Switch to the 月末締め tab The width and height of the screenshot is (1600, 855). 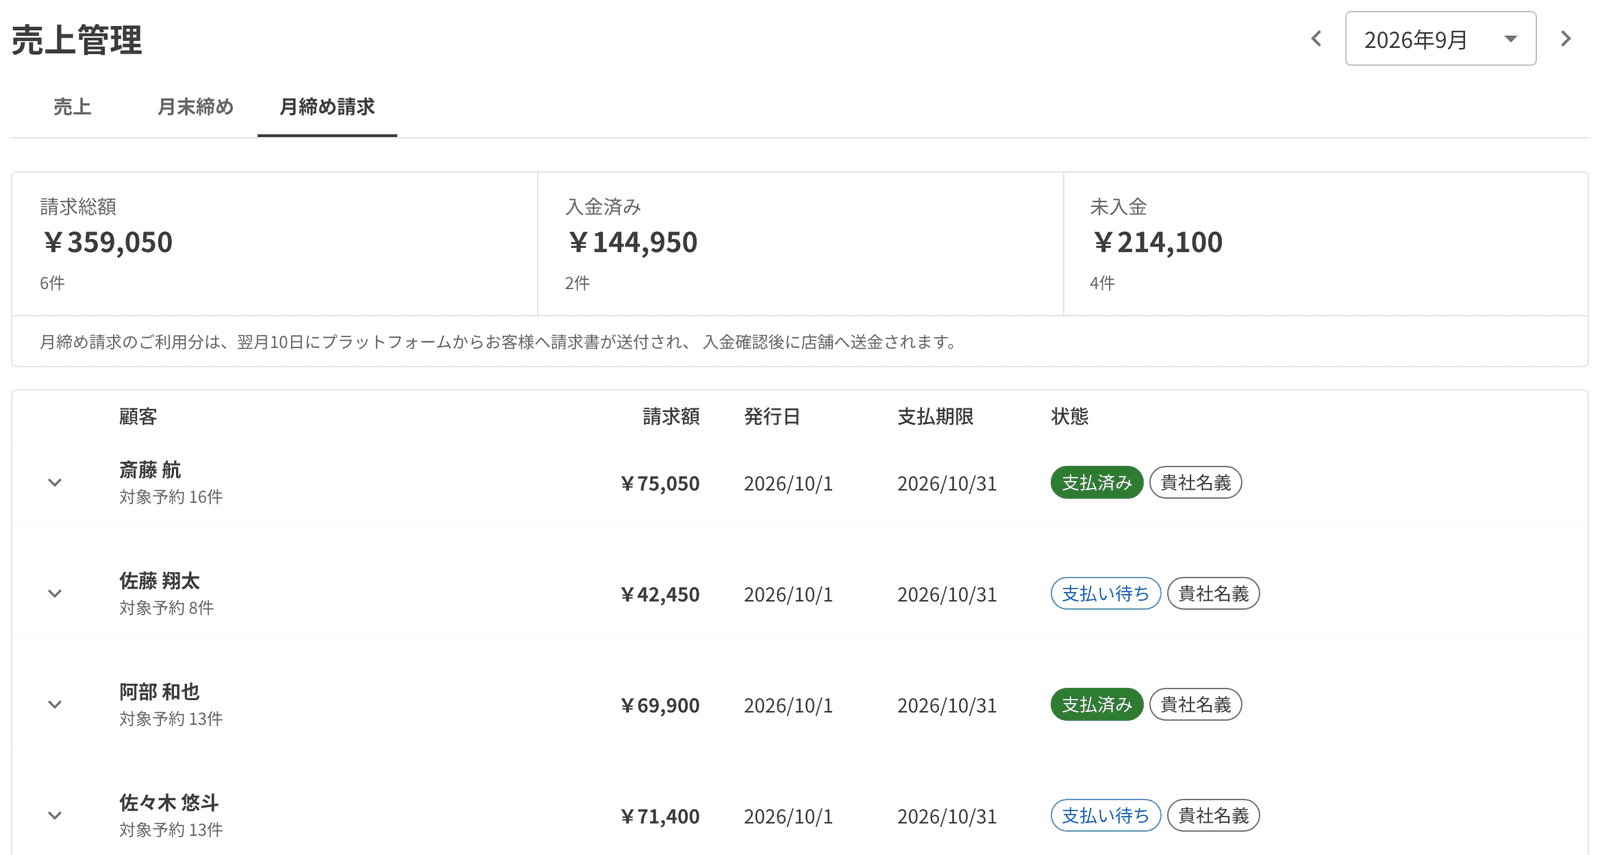(x=195, y=107)
